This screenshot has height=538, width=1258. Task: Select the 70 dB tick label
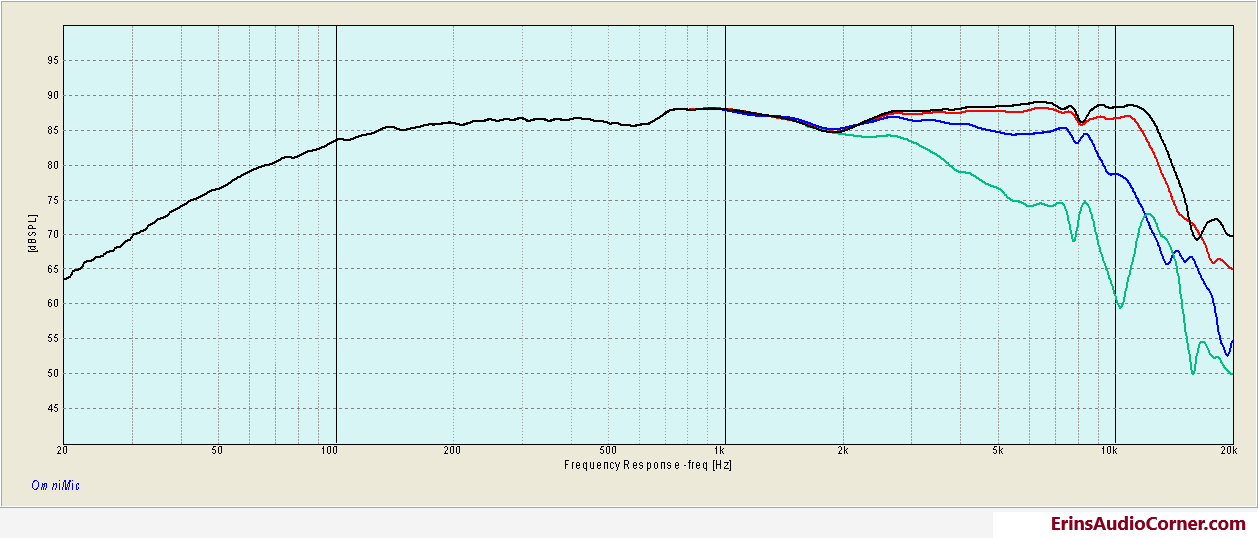coord(53,235)
